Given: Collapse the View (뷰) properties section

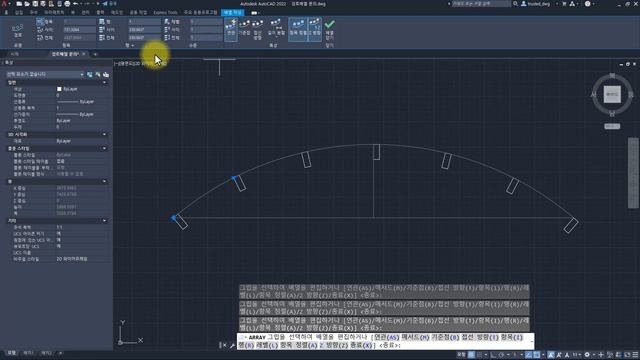Looking at the screenshot, I should pyautogui.click(x=104, y=181).
